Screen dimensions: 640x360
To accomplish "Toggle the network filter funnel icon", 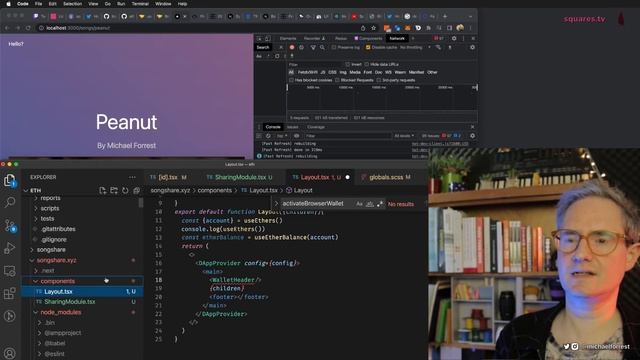I will click(313, 47).
